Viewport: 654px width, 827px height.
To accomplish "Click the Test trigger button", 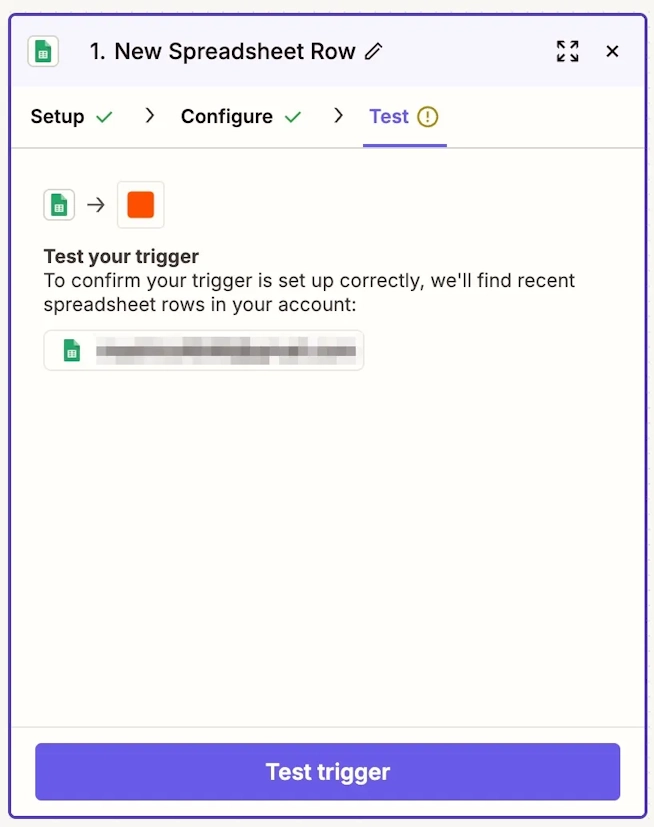I will tap(328, 772).
